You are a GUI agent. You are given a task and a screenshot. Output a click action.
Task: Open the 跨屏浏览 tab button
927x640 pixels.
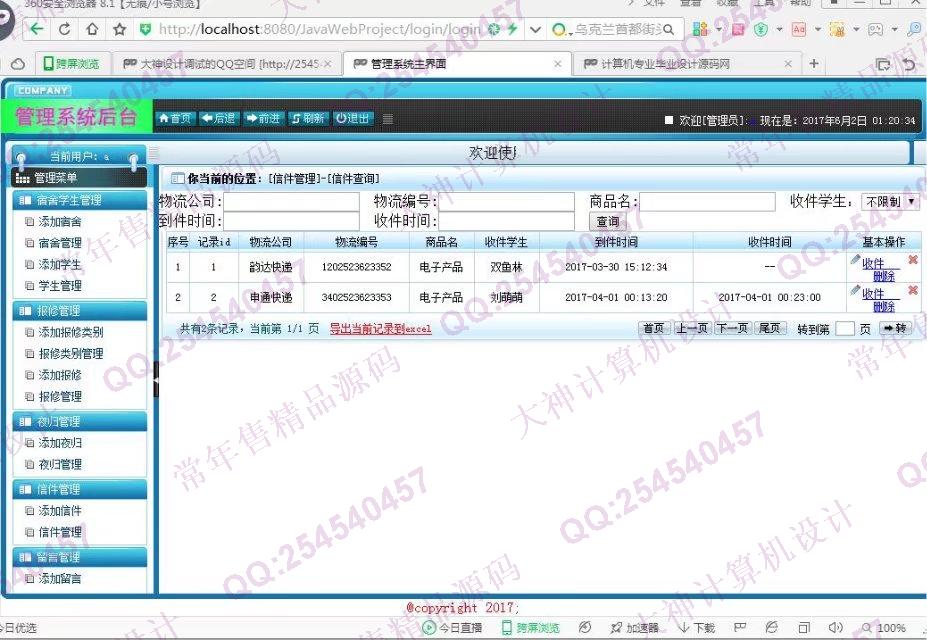coord(72,64)
